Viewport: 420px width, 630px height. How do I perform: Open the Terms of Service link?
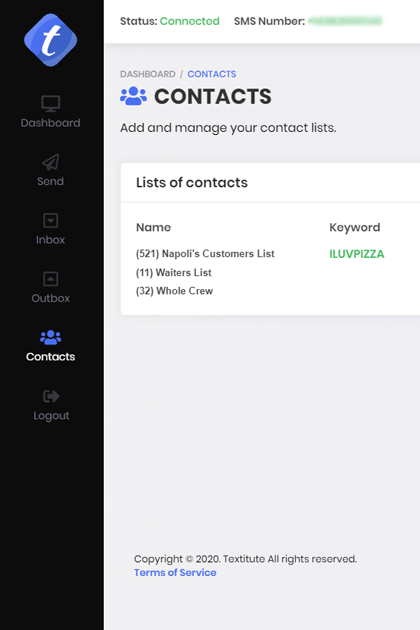175,573
